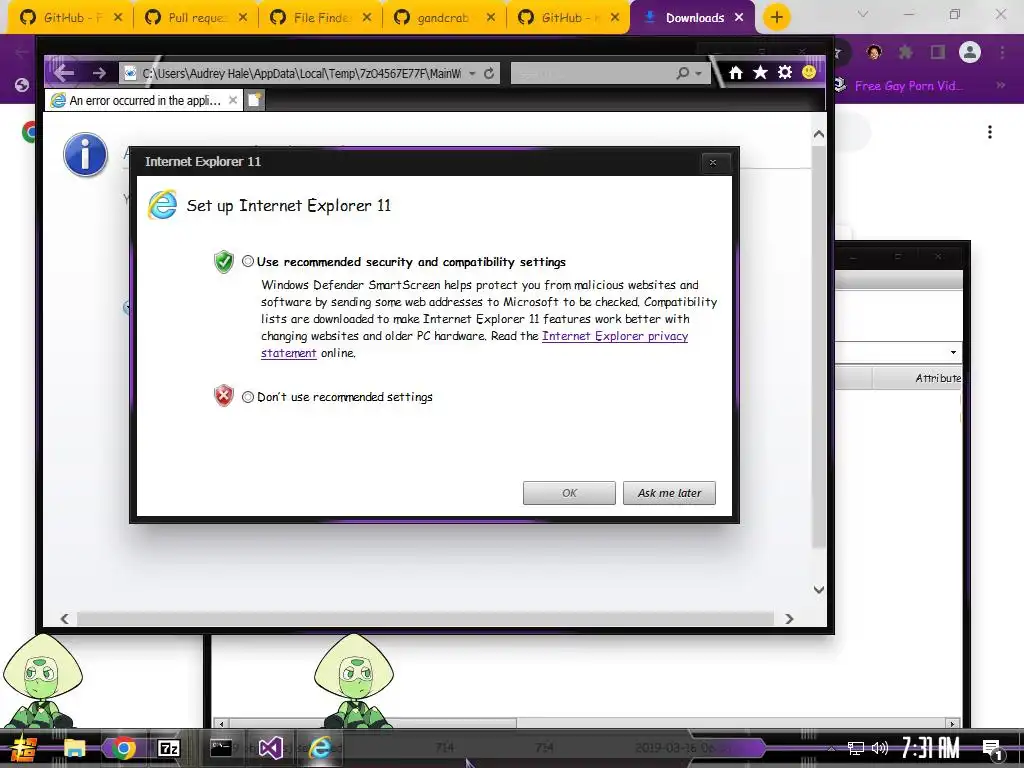Click volume speaker icon in system tray

879,748
